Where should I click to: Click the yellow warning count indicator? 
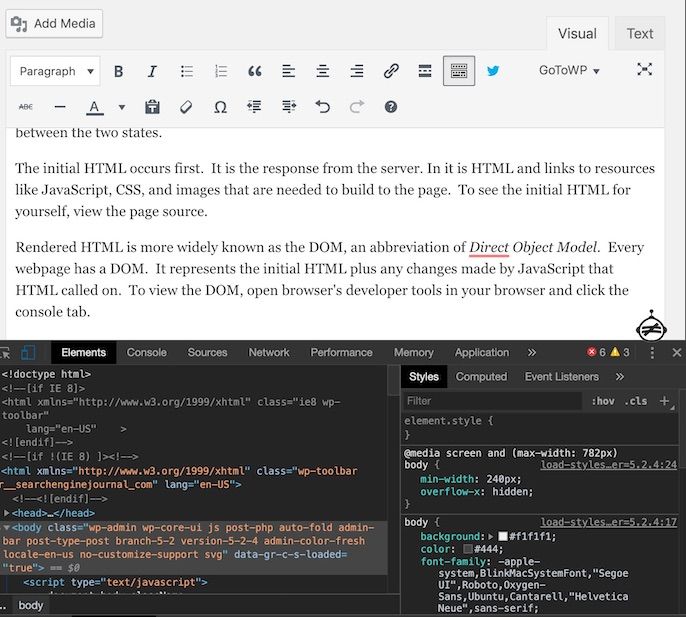[620, 352]
